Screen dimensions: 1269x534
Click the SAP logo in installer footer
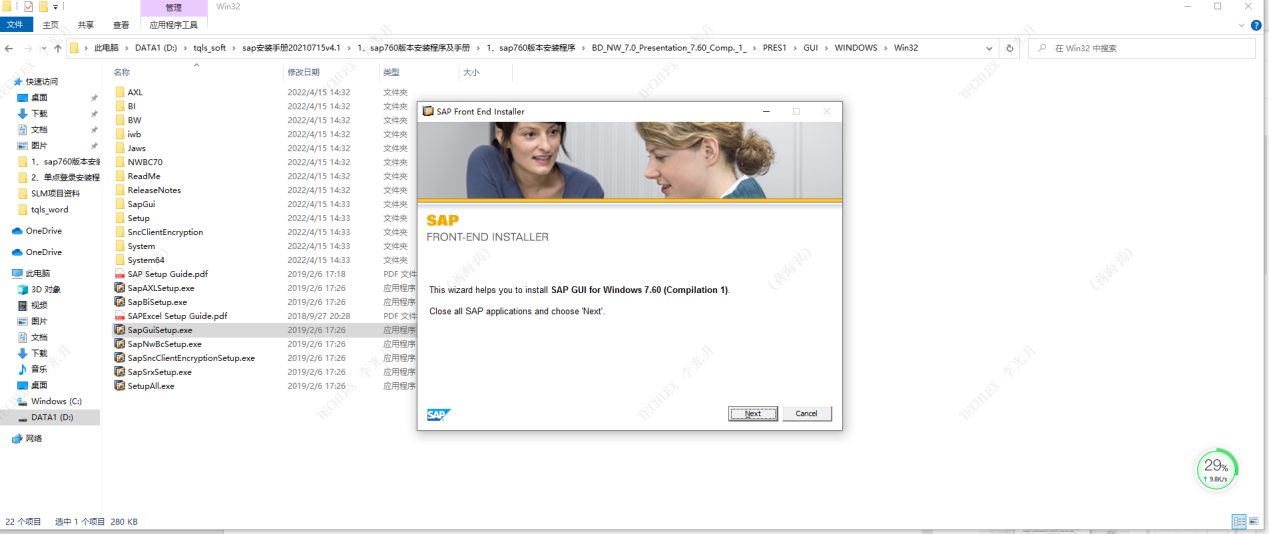(439, 414)
